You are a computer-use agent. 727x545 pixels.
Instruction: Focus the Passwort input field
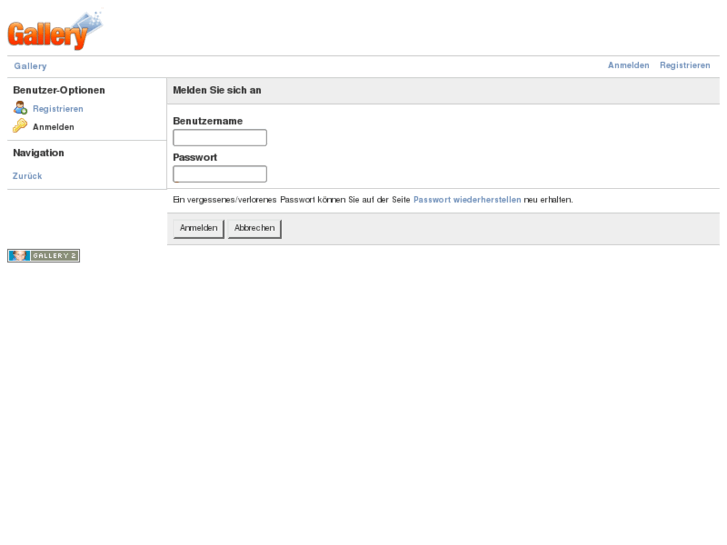(x=220, y=174)
